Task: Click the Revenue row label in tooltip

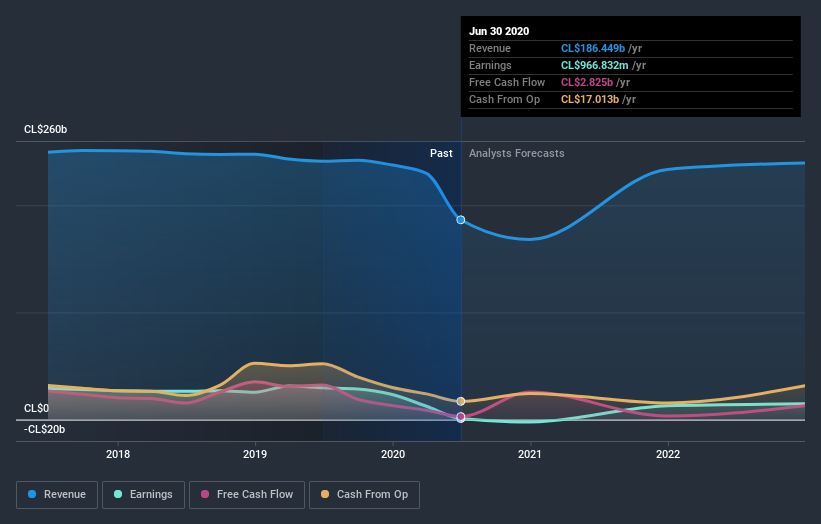Action: 490,48
